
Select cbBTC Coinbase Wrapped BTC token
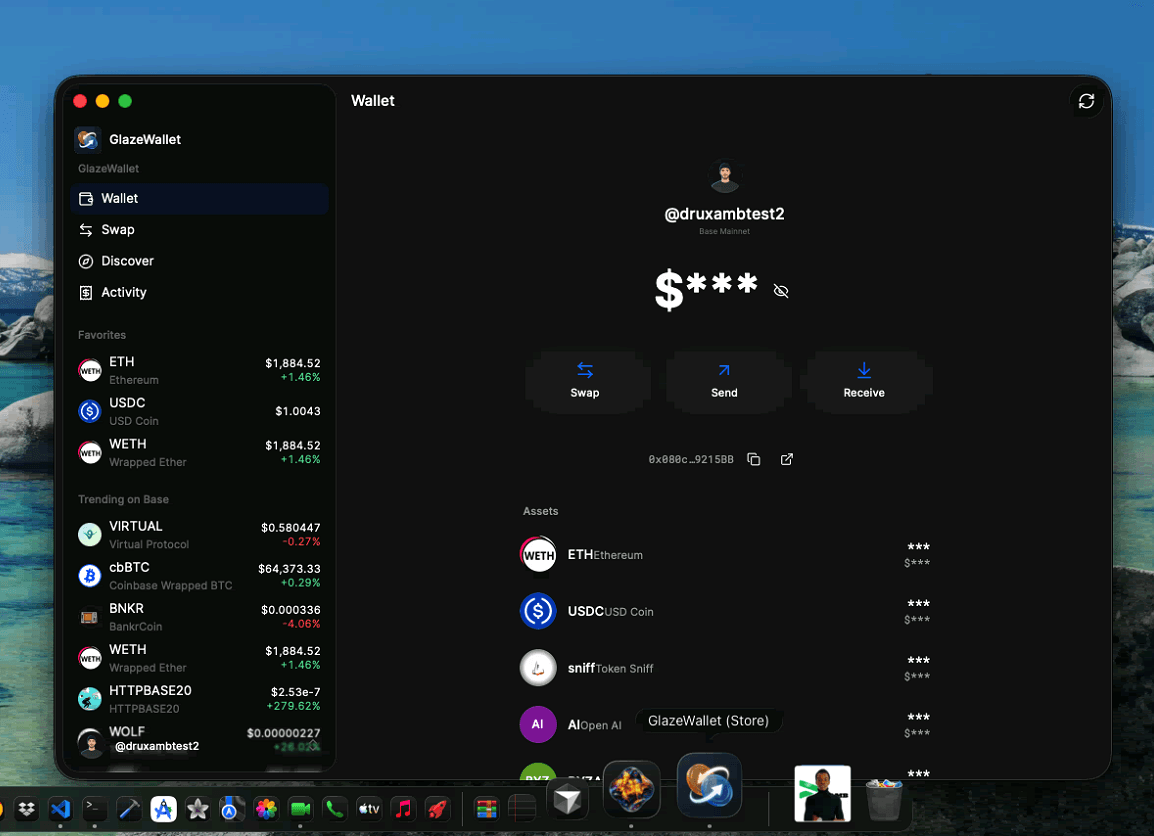pyautogui.click(x=199, y=576)
